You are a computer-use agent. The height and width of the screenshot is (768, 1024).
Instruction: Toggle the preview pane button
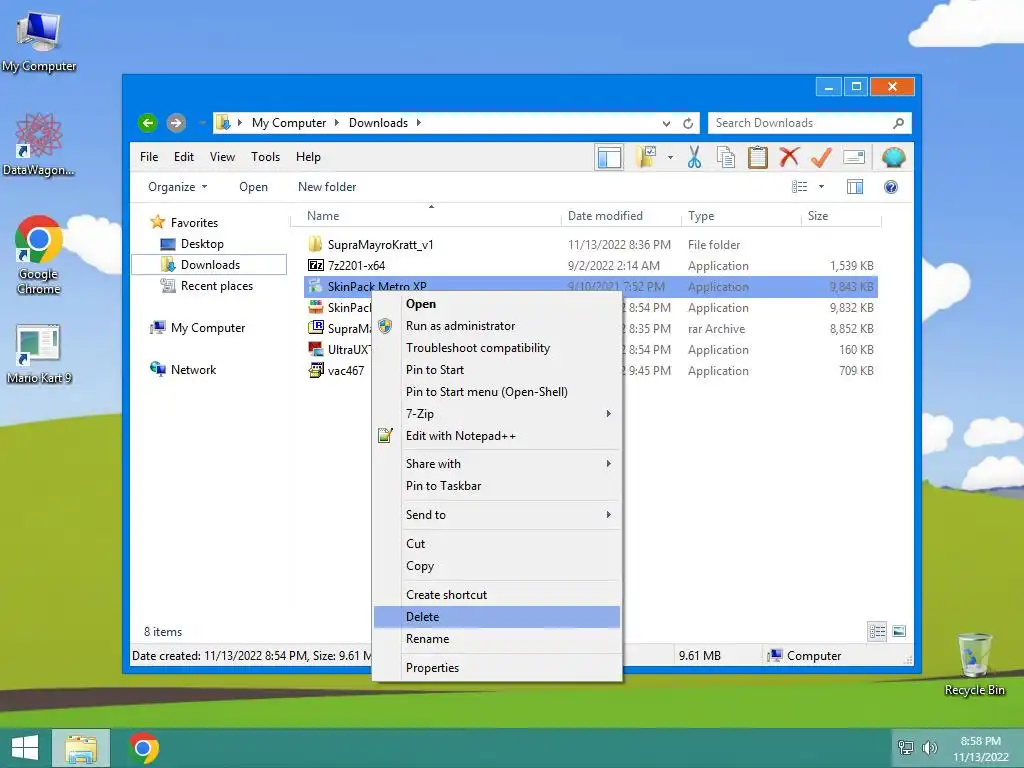coord(855,187)
